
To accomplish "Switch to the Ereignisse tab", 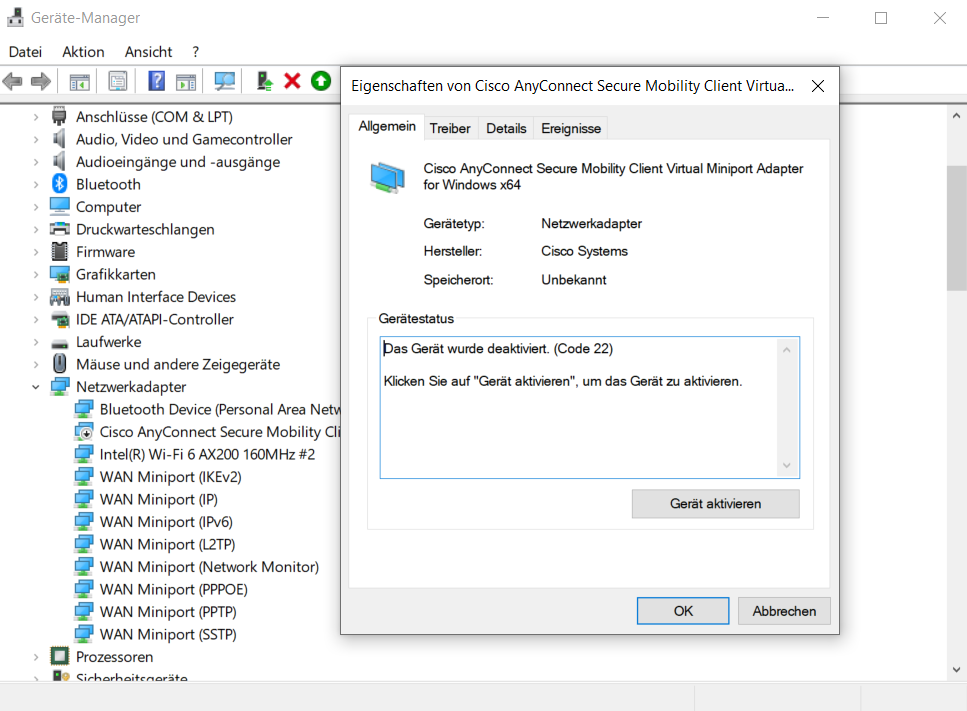I will click(x=571, y=128).
